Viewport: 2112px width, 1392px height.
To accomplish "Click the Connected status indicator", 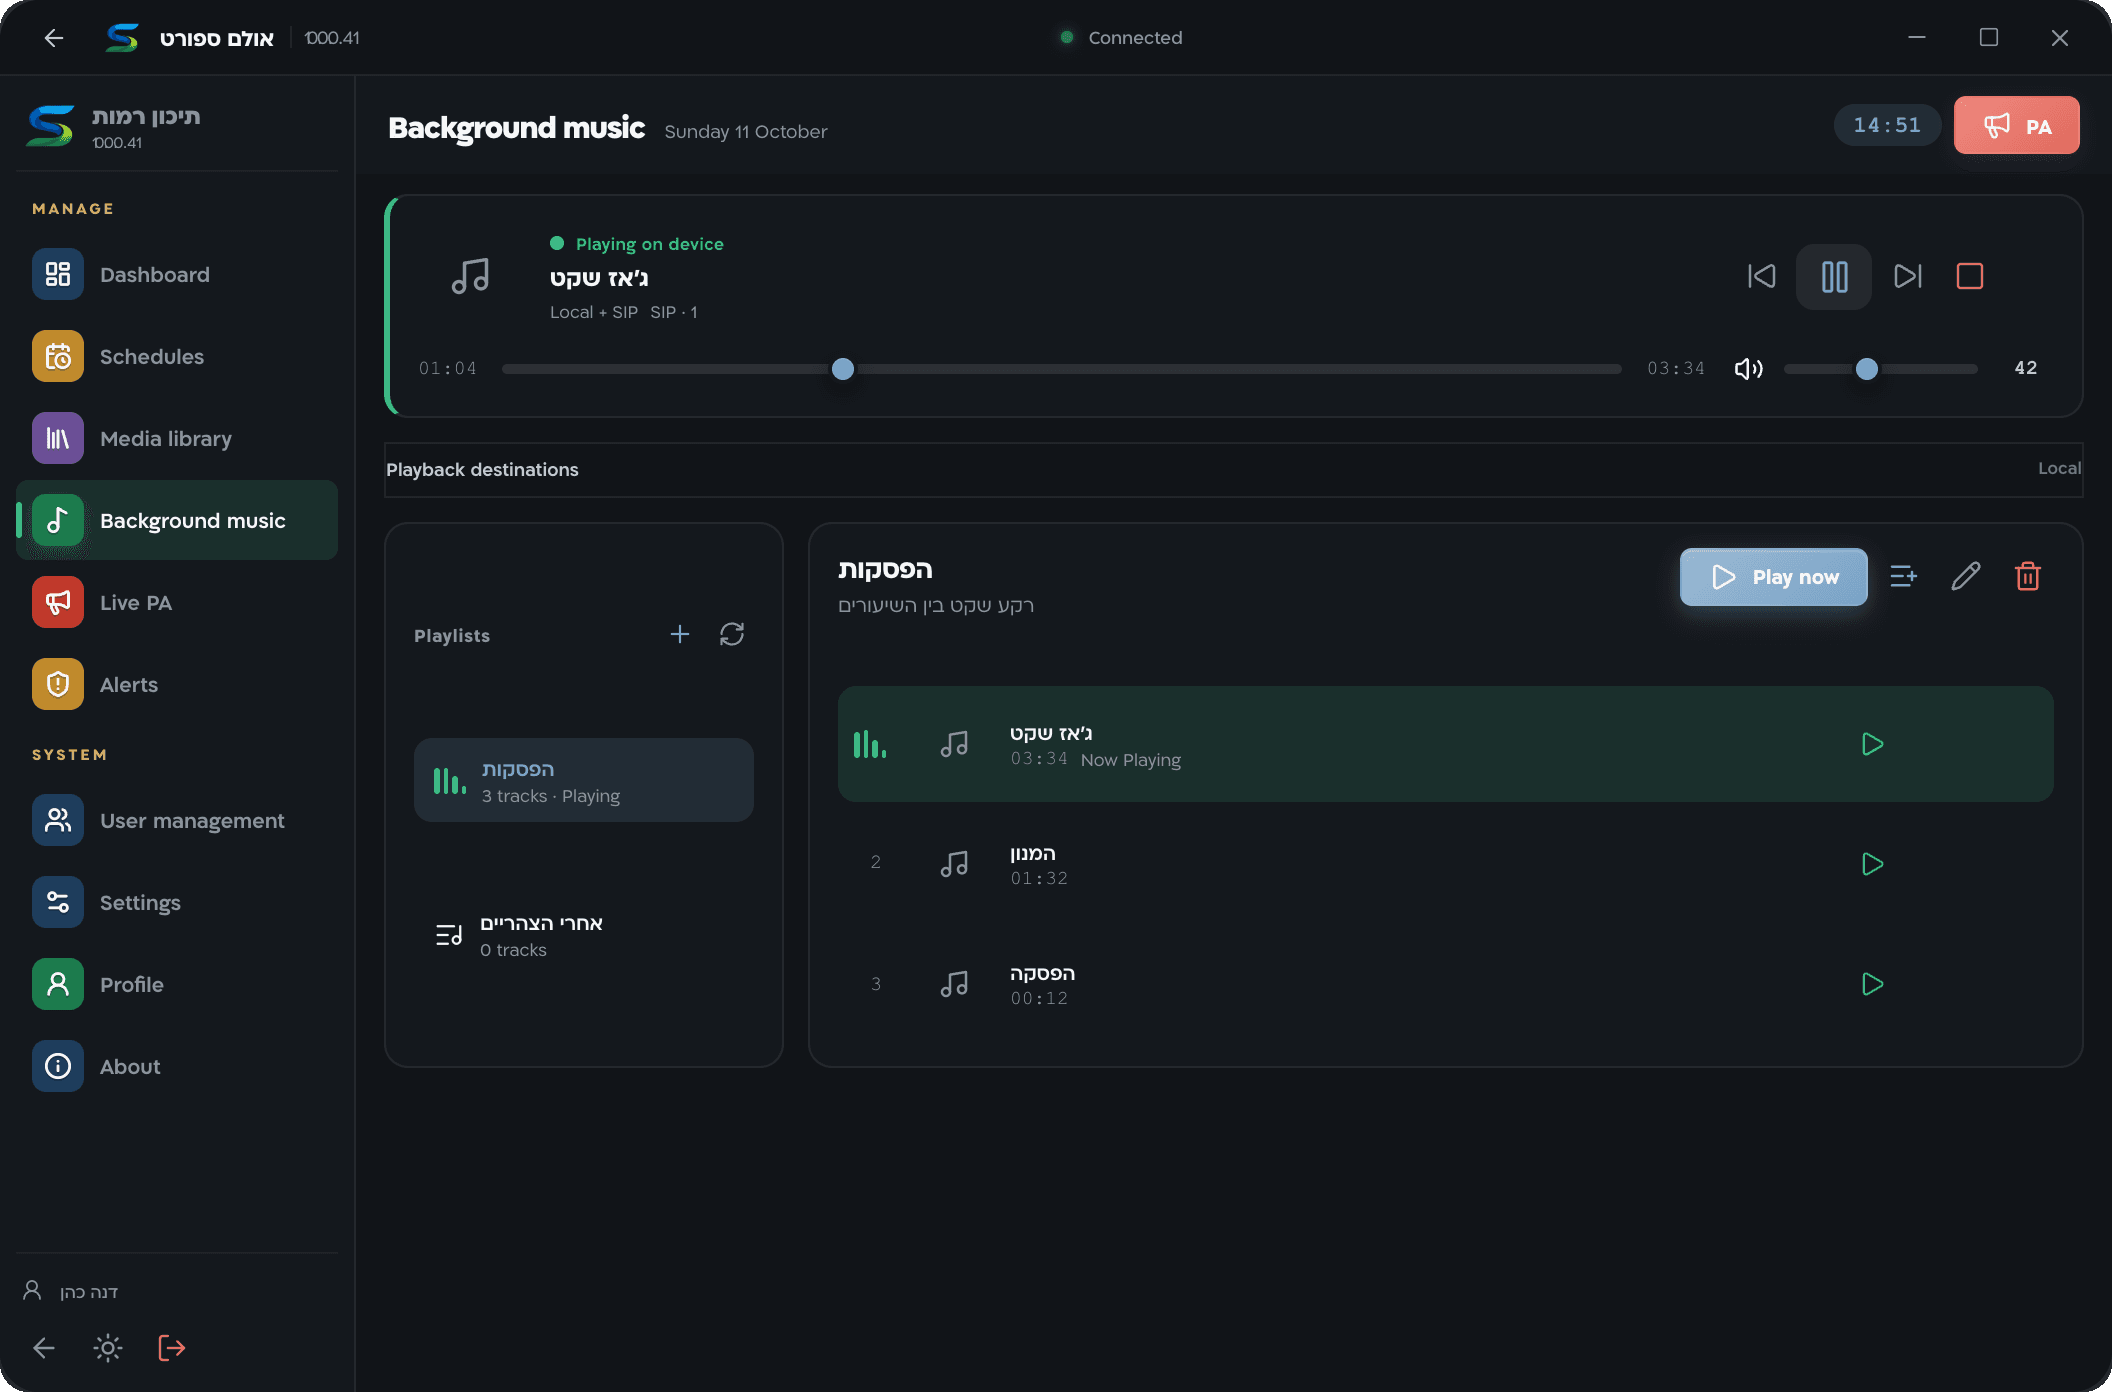I will 1121,38.
